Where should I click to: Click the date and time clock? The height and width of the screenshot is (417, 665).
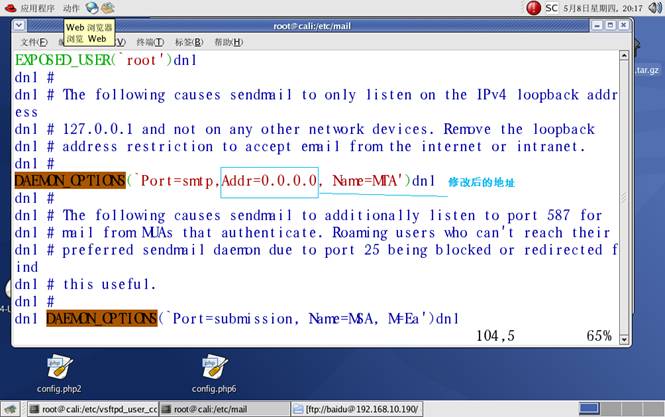coord(606,8)
